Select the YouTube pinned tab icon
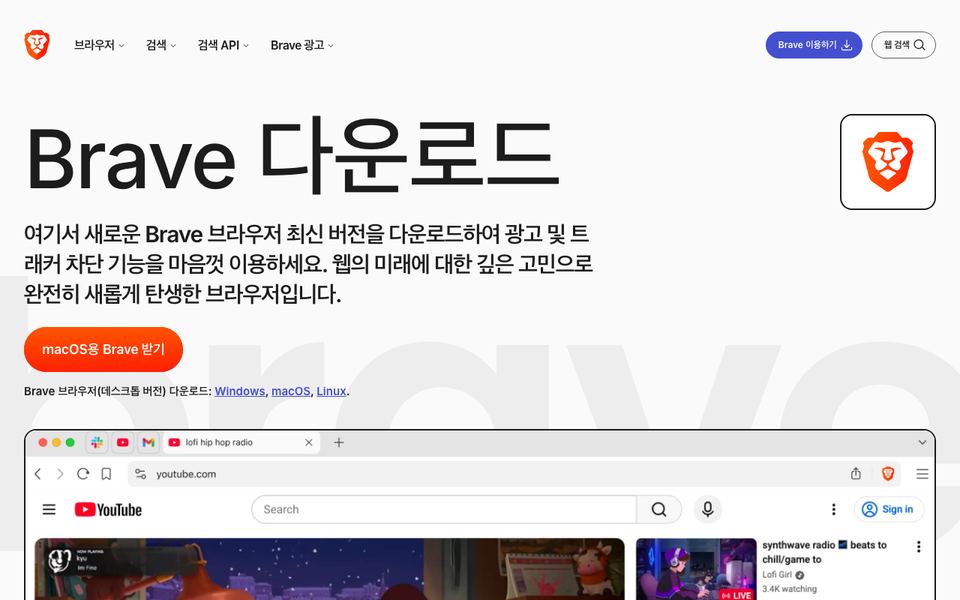 [122, 442]
